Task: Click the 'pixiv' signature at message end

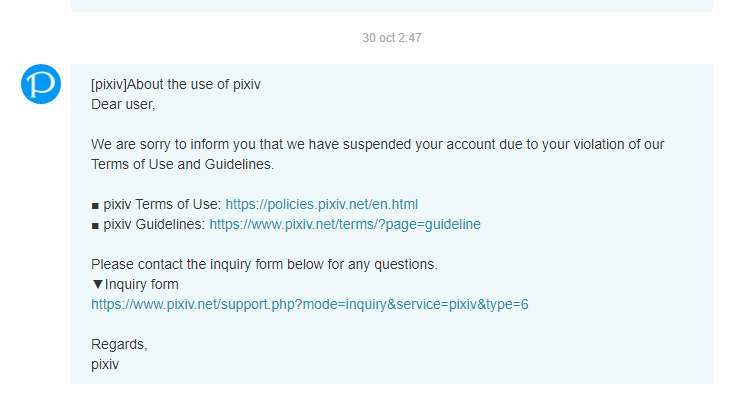Action: (x=105, y=364)
